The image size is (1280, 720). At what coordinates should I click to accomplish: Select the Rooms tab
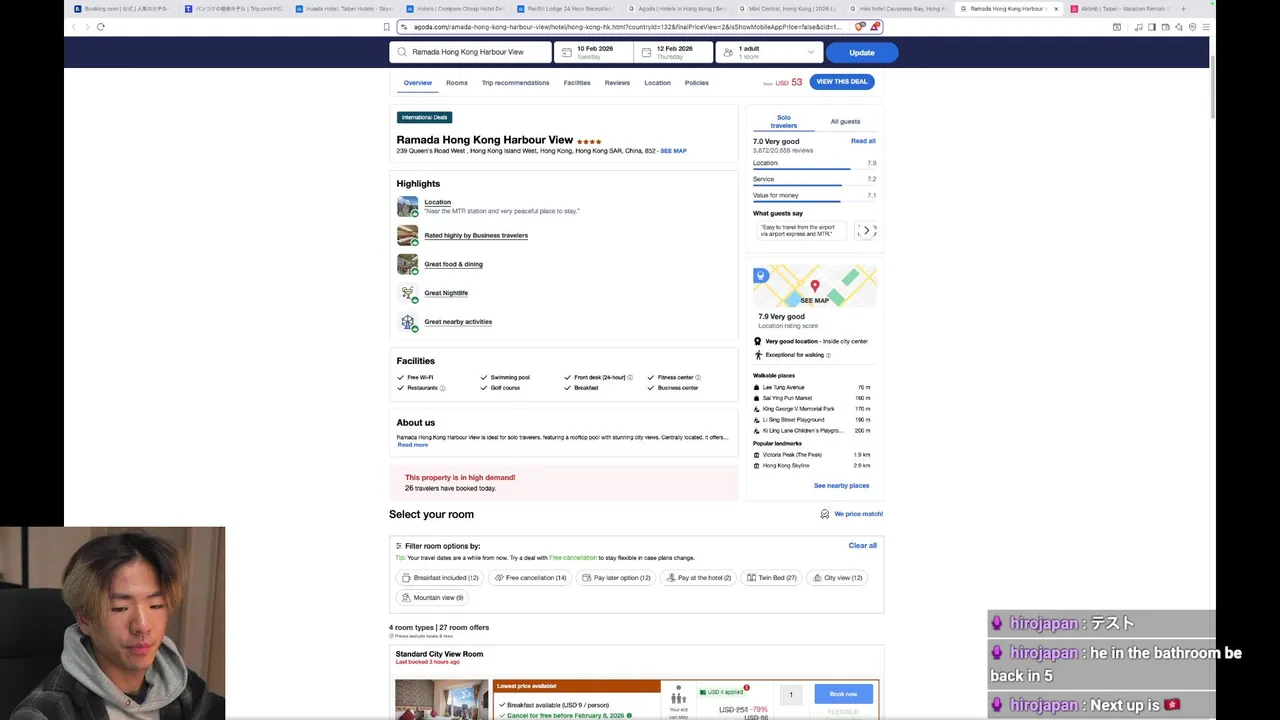click(x=457, y=83)
